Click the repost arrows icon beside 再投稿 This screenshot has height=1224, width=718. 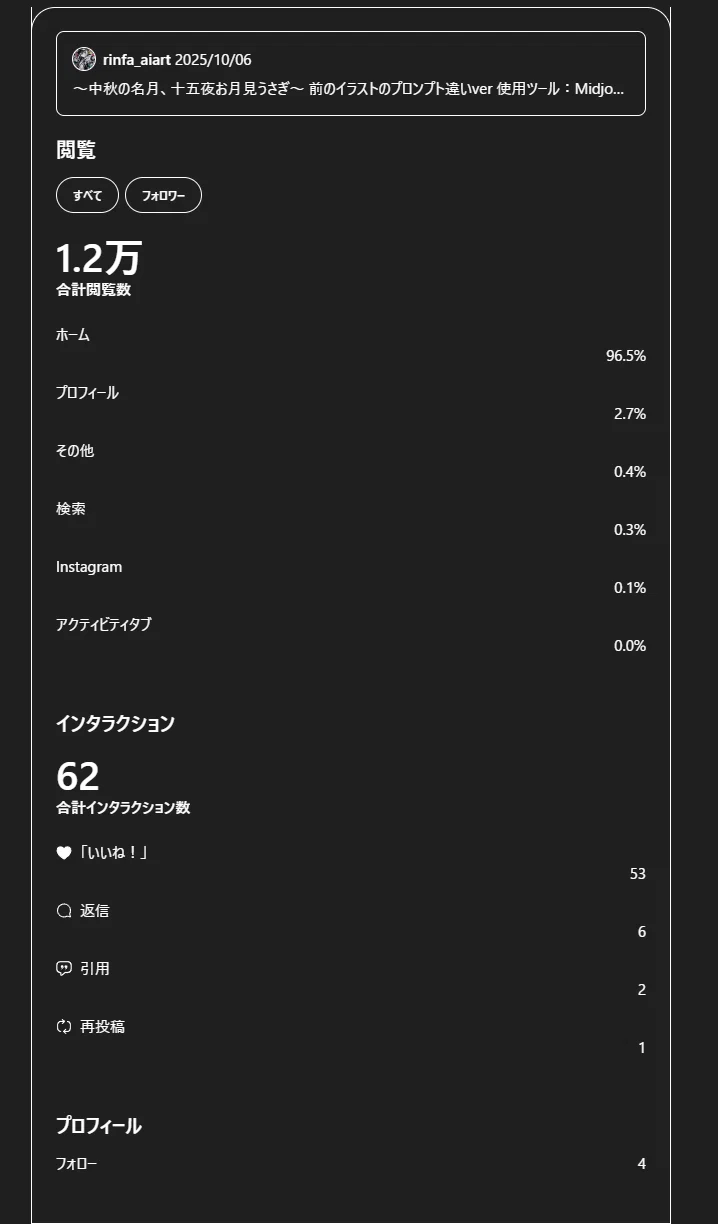click(x=64, y=1027)
